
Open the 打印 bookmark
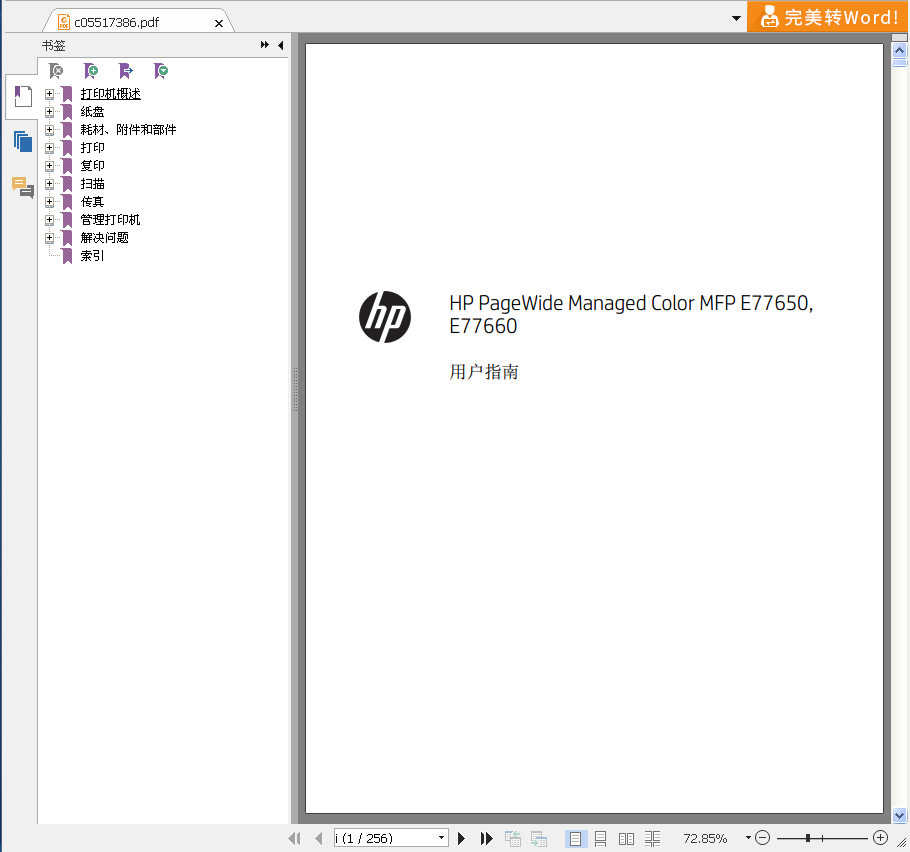(x=92, y=147)
